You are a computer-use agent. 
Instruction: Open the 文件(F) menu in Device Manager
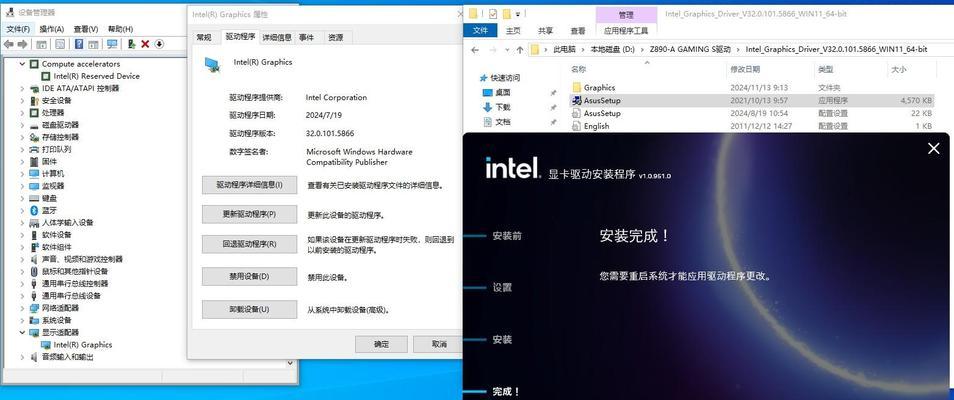[18, 29]
